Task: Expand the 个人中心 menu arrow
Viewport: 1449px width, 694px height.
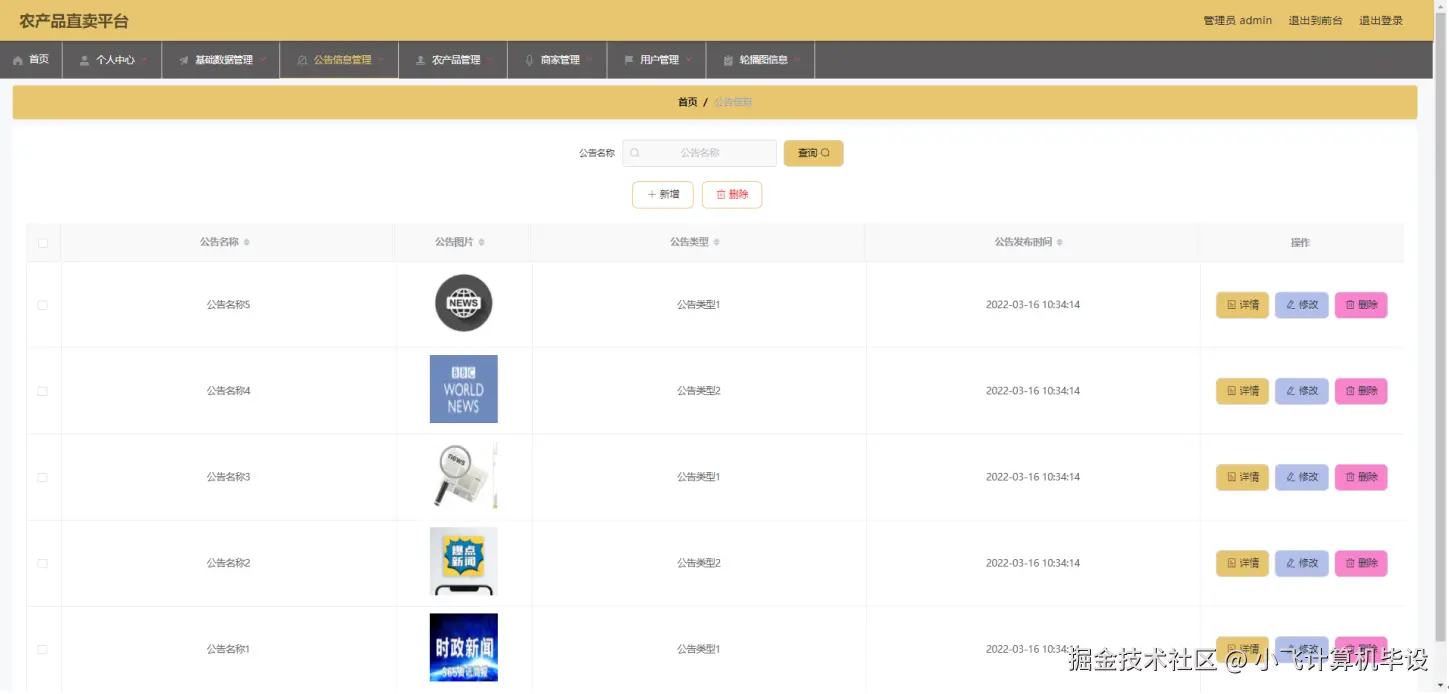Action: click(144, 60)
